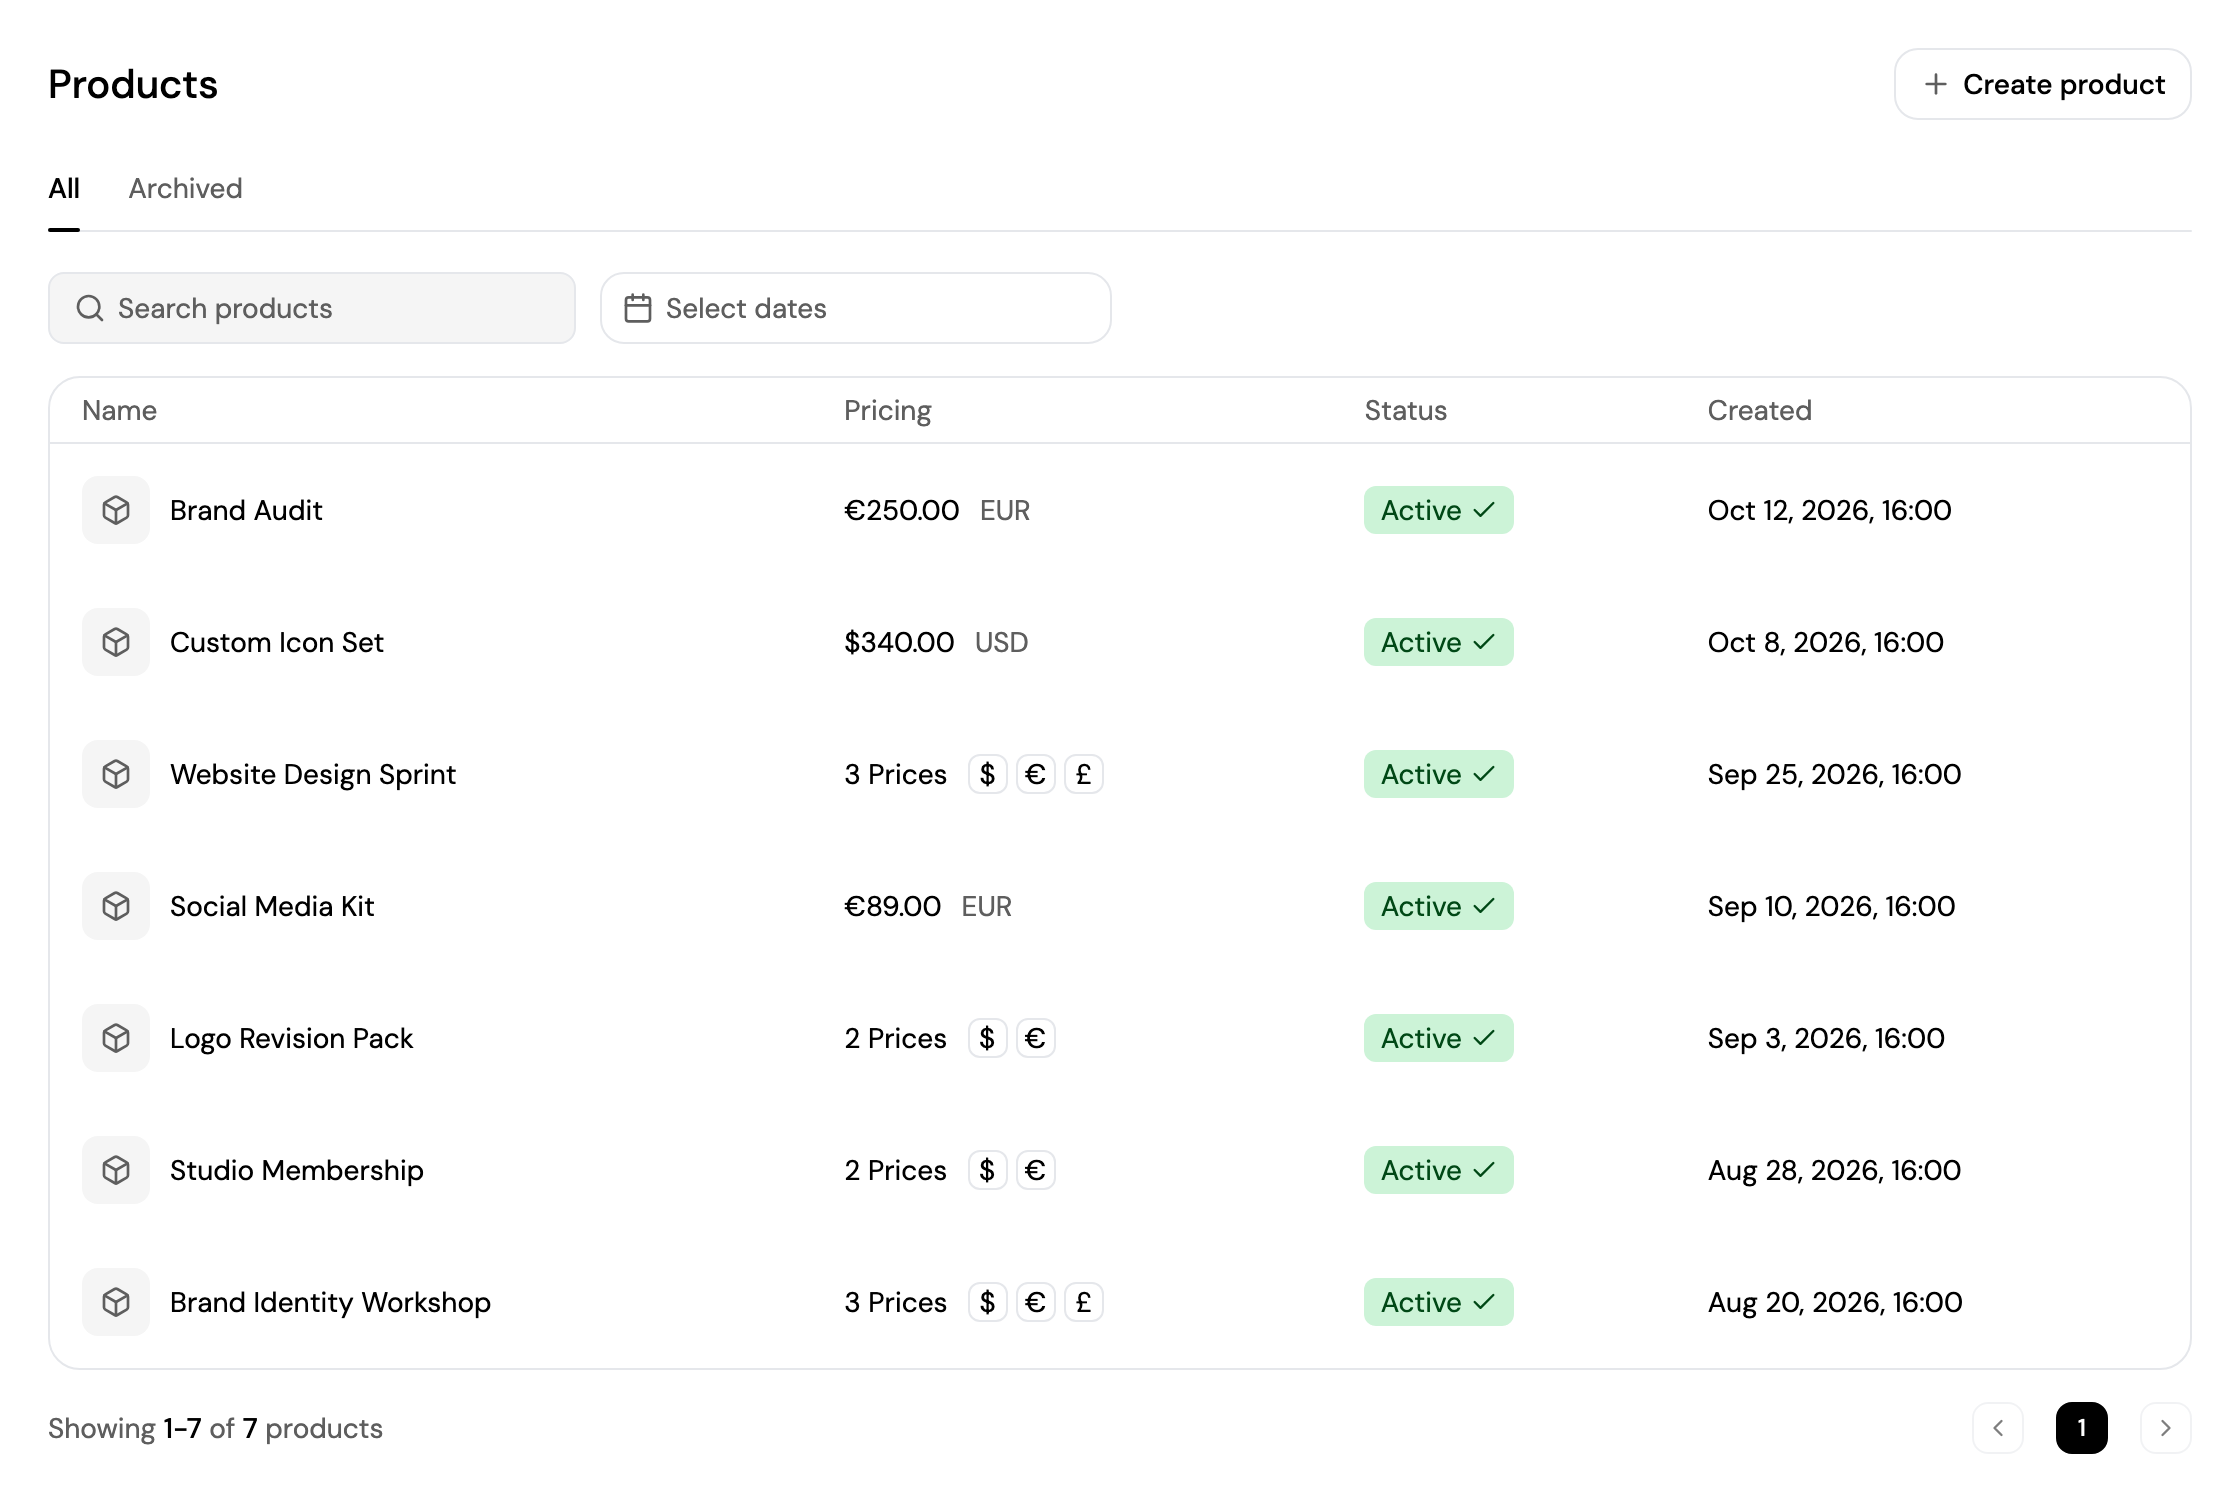Click the Brand Audit product cube icon
This screenshot has height=1502, width=2240.
(x=116, y=510)
